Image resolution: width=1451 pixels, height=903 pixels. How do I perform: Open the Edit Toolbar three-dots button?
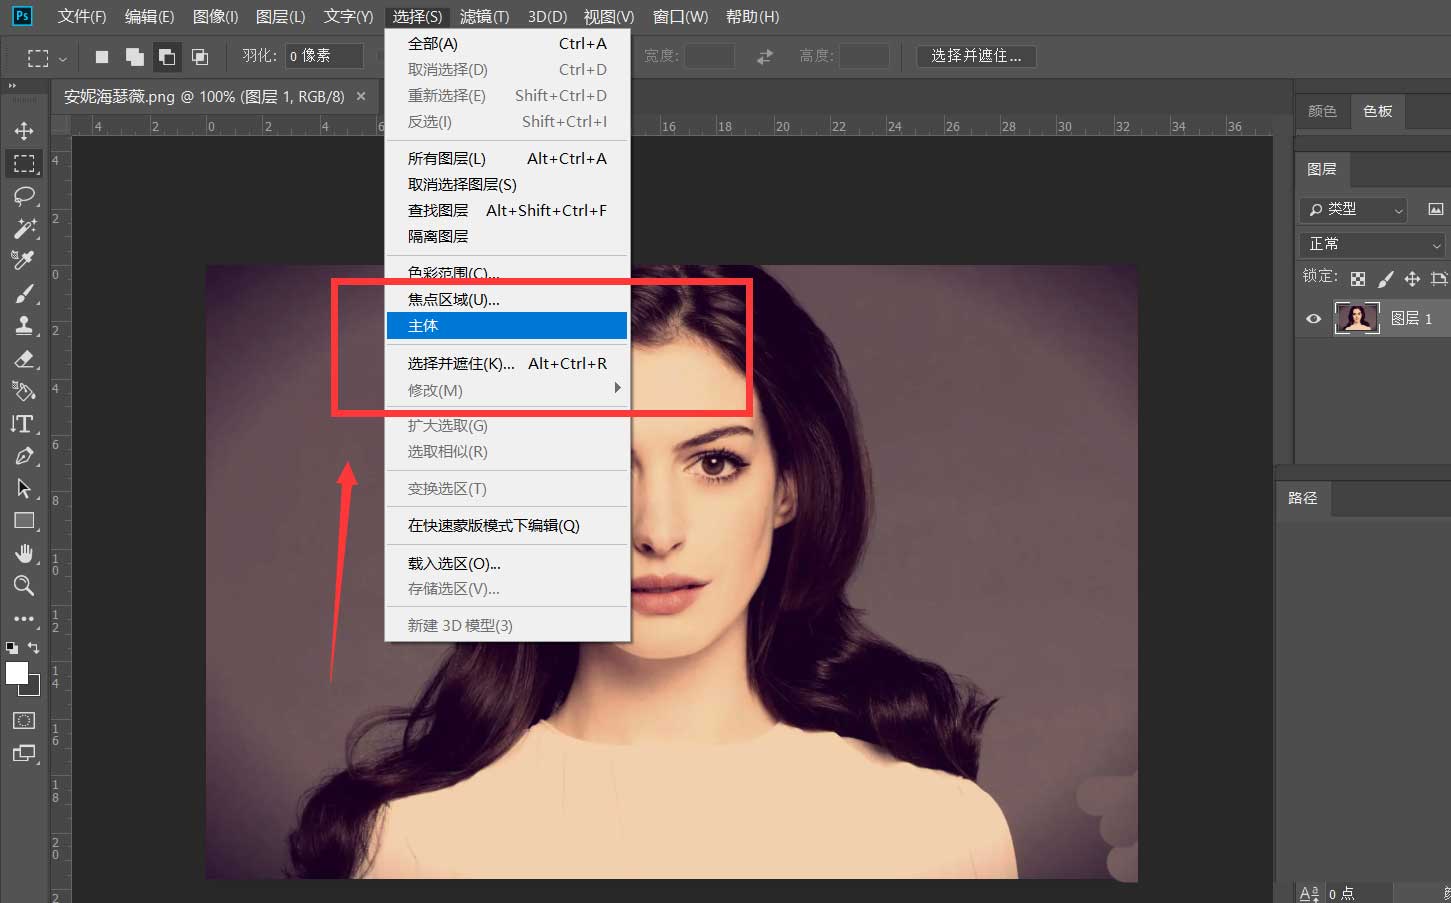[x=24, y=619]
